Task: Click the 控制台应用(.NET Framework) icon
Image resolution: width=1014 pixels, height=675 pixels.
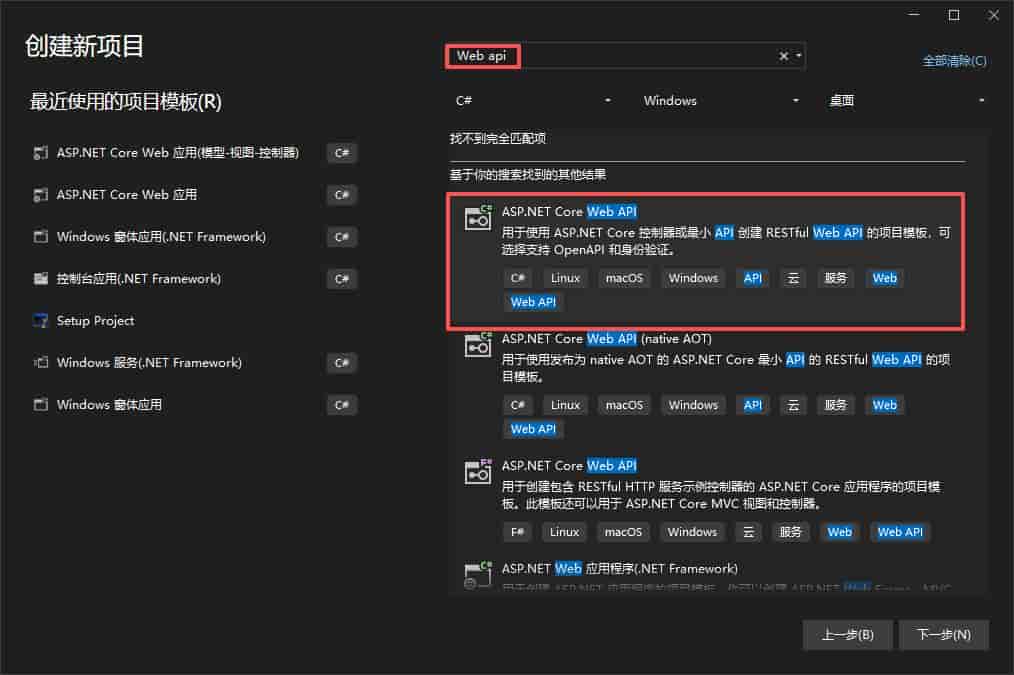Action: [x=40, y=279]
